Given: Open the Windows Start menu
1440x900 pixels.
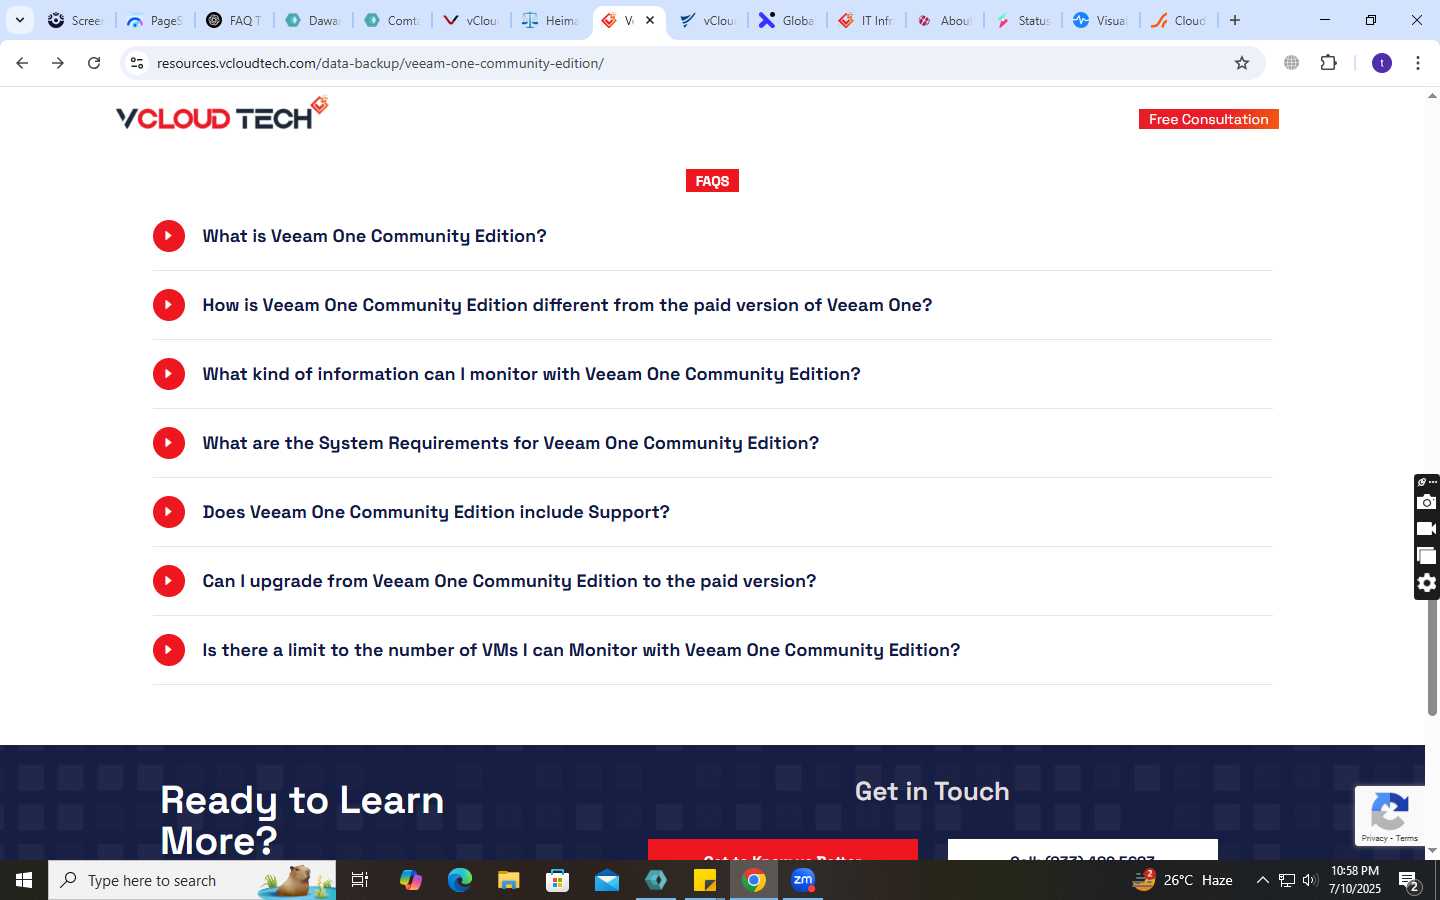Looking at the screenshot, I should pos(24,880).
